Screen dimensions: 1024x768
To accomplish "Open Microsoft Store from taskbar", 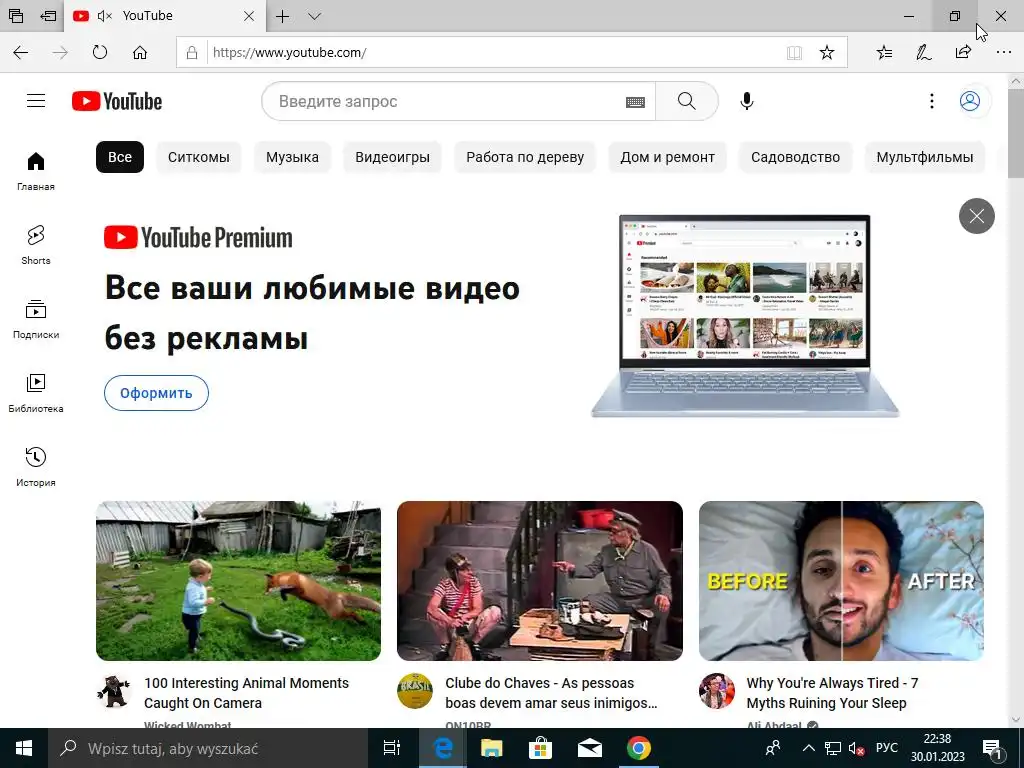I will 540,748.
